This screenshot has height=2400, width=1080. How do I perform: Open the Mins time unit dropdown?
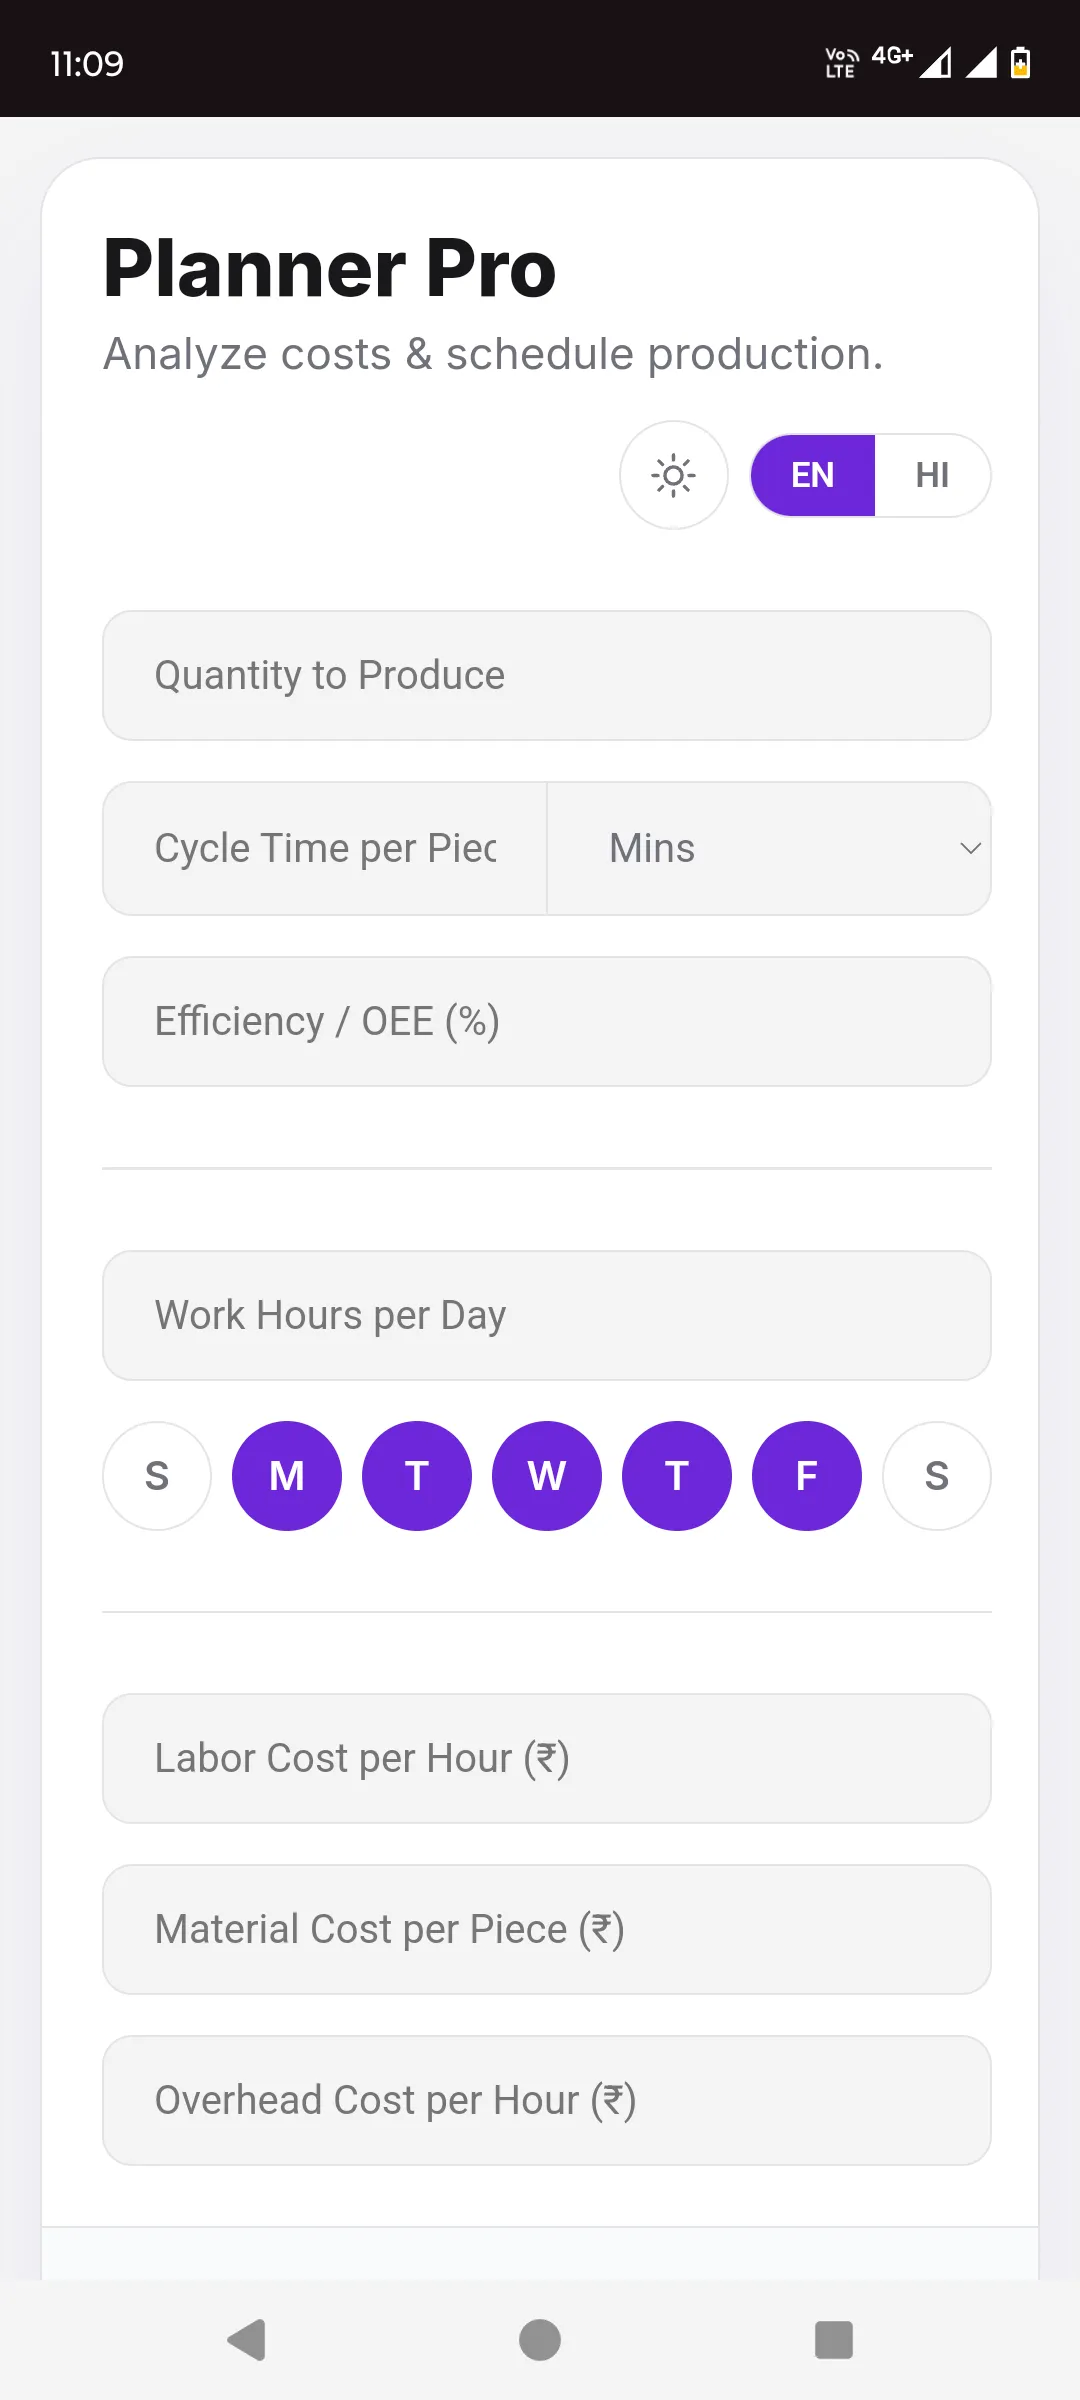point(769,848)
